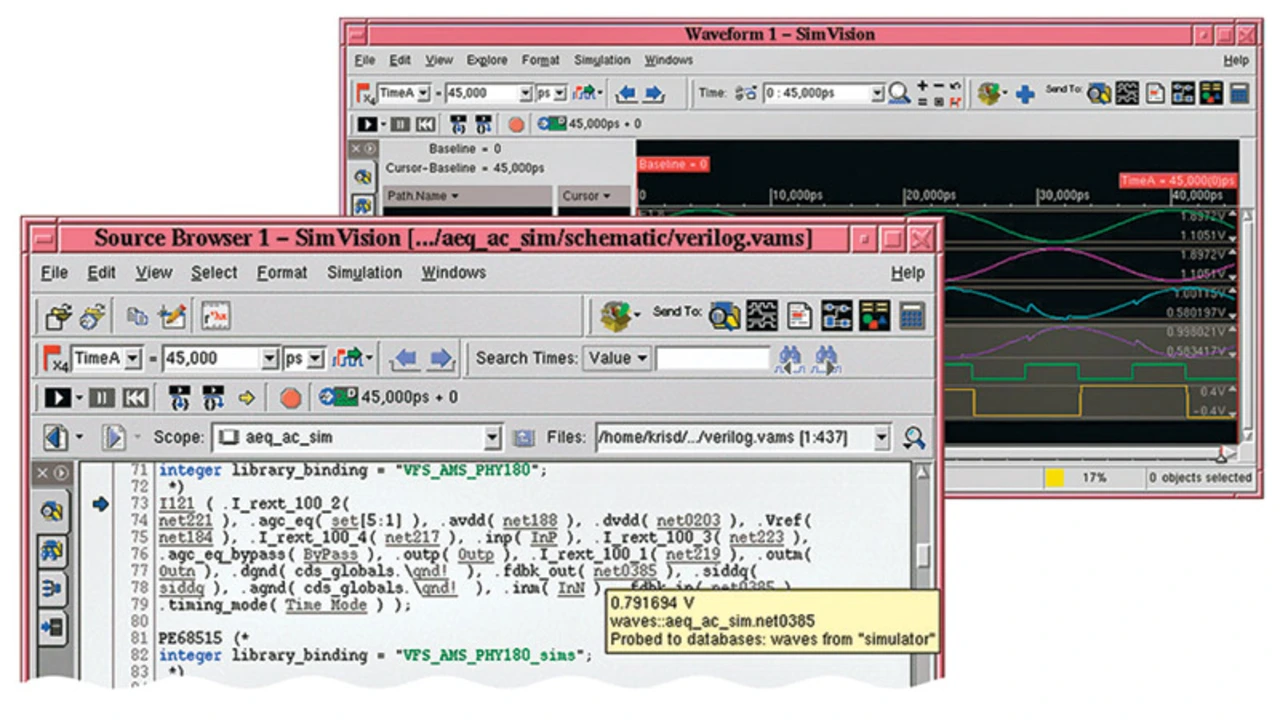Click into the Search Times text field

(712, 358)
